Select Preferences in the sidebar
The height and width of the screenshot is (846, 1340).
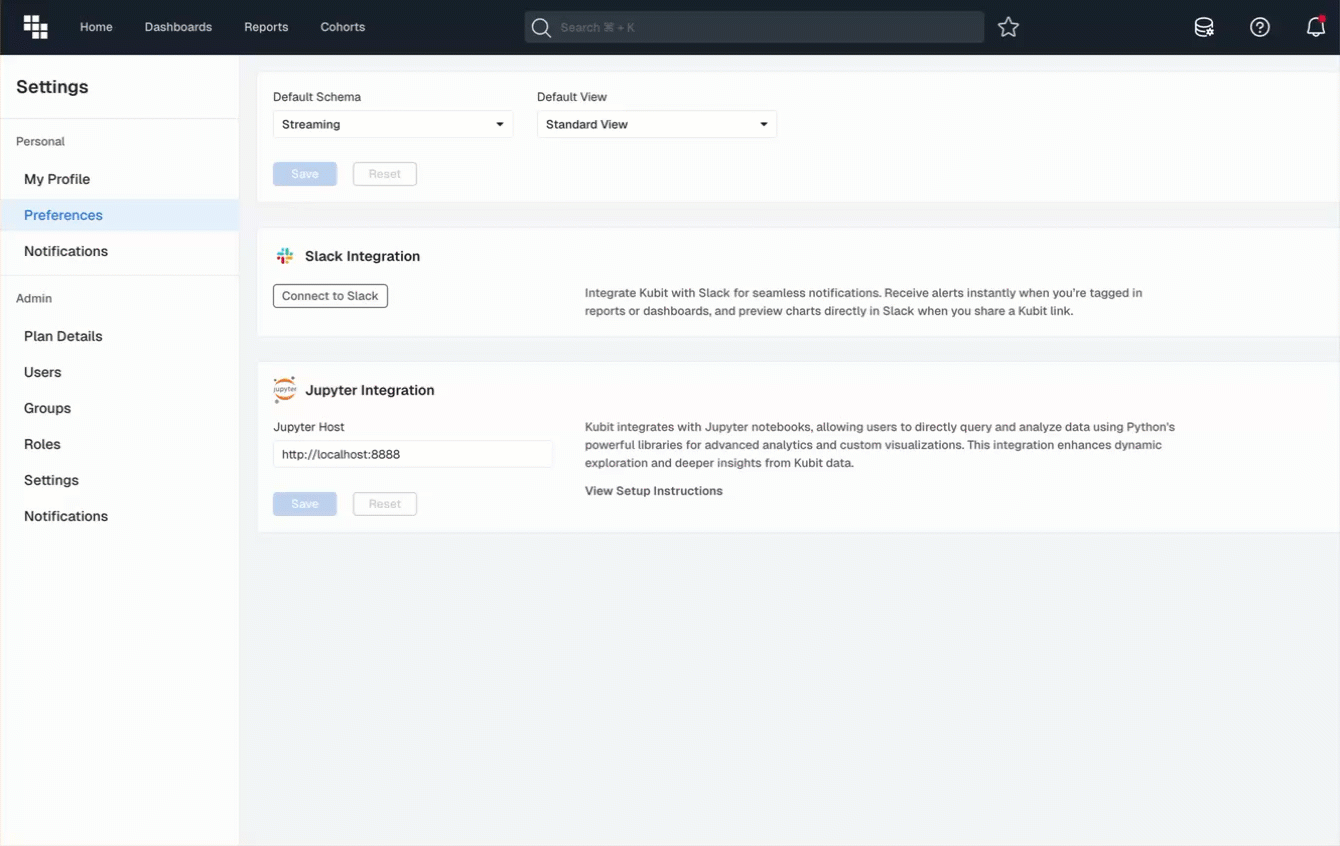click(x=119, y=215)
